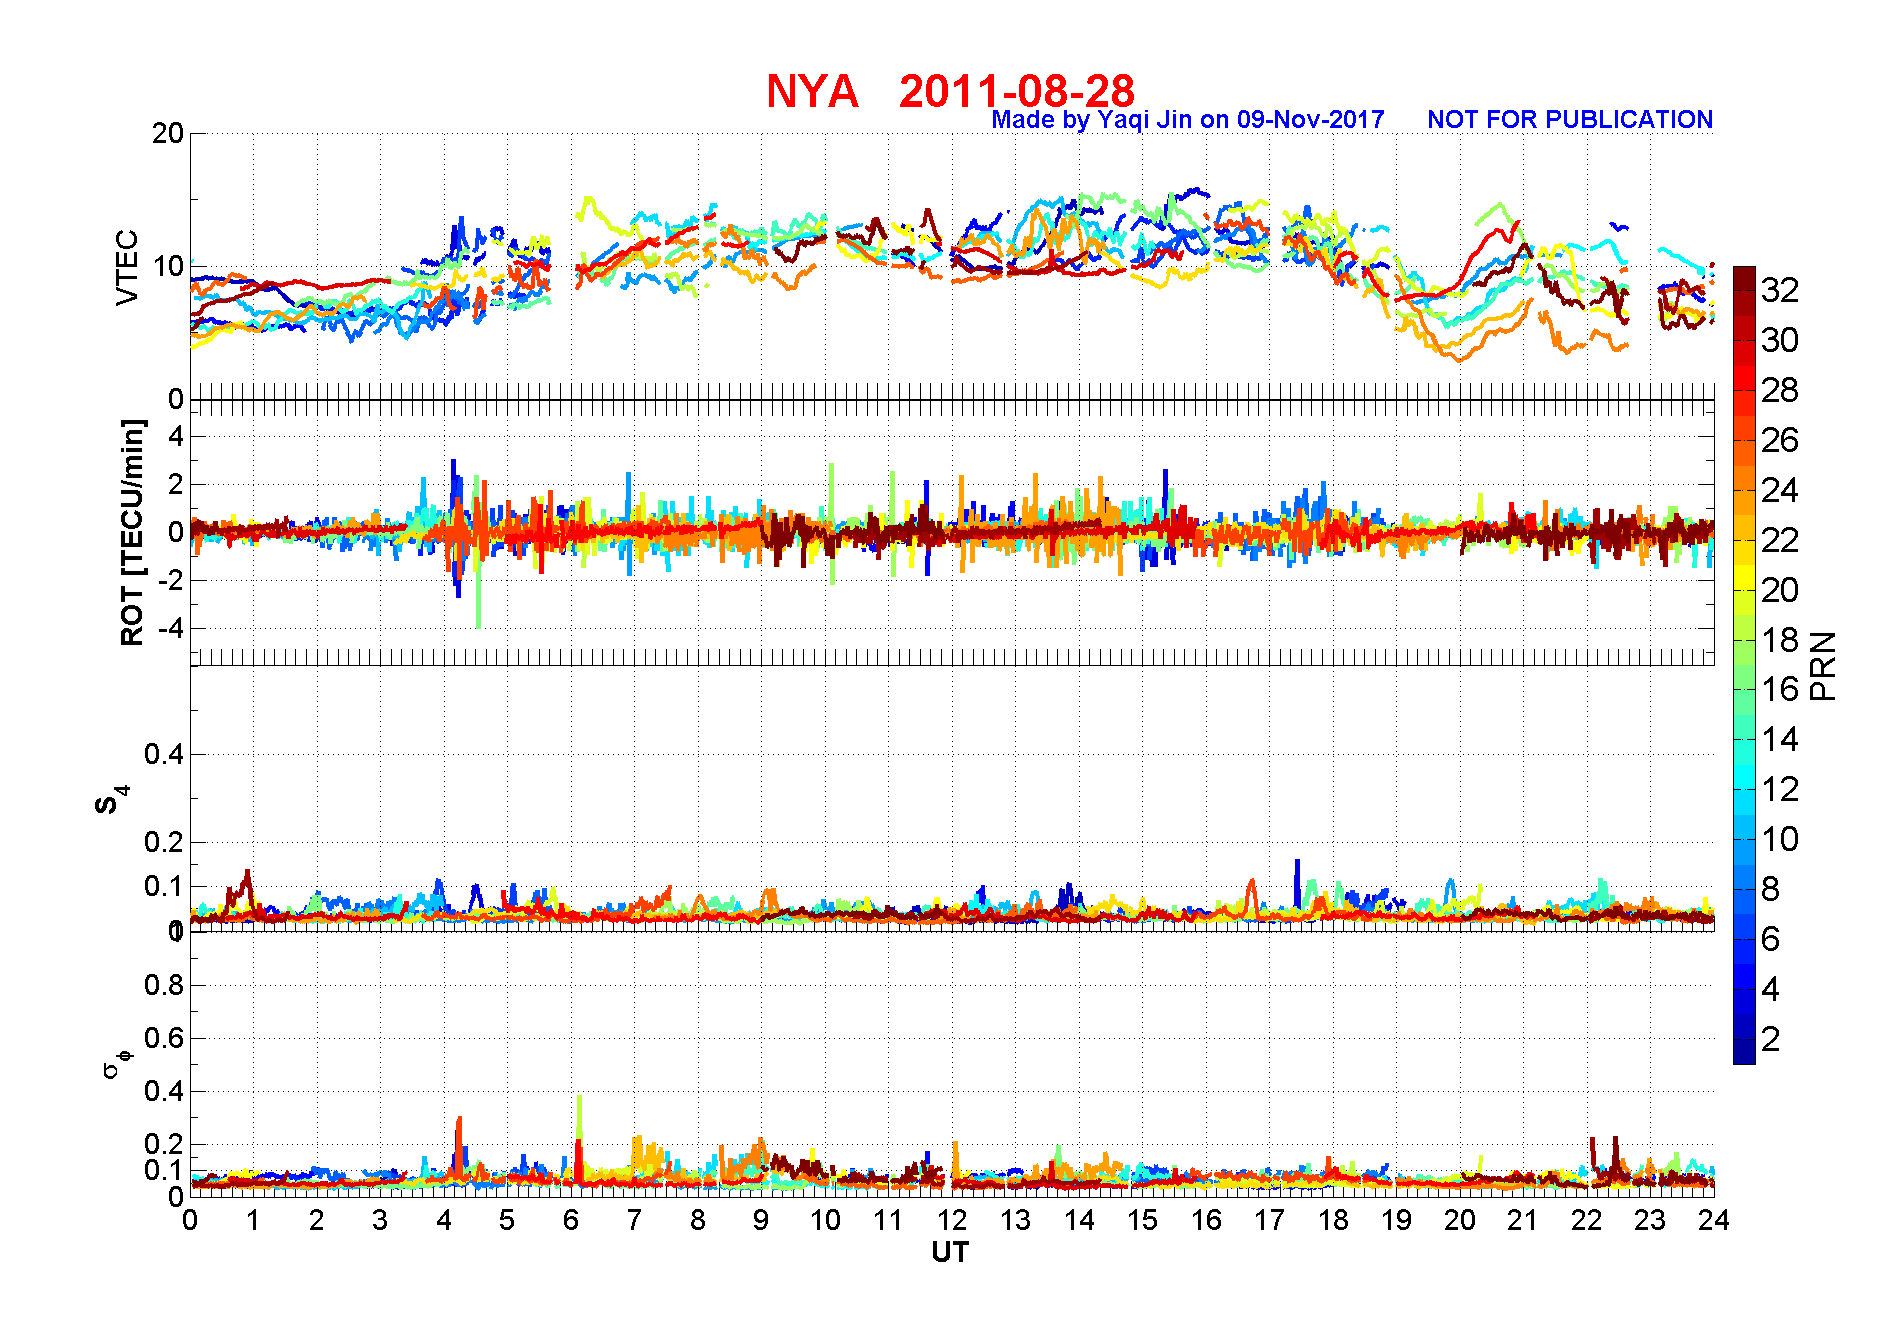This screenshot has width=1904, height=1330.
Task: Click sigma-phi axis tick label '0.6'
Action: point(165,1038)
